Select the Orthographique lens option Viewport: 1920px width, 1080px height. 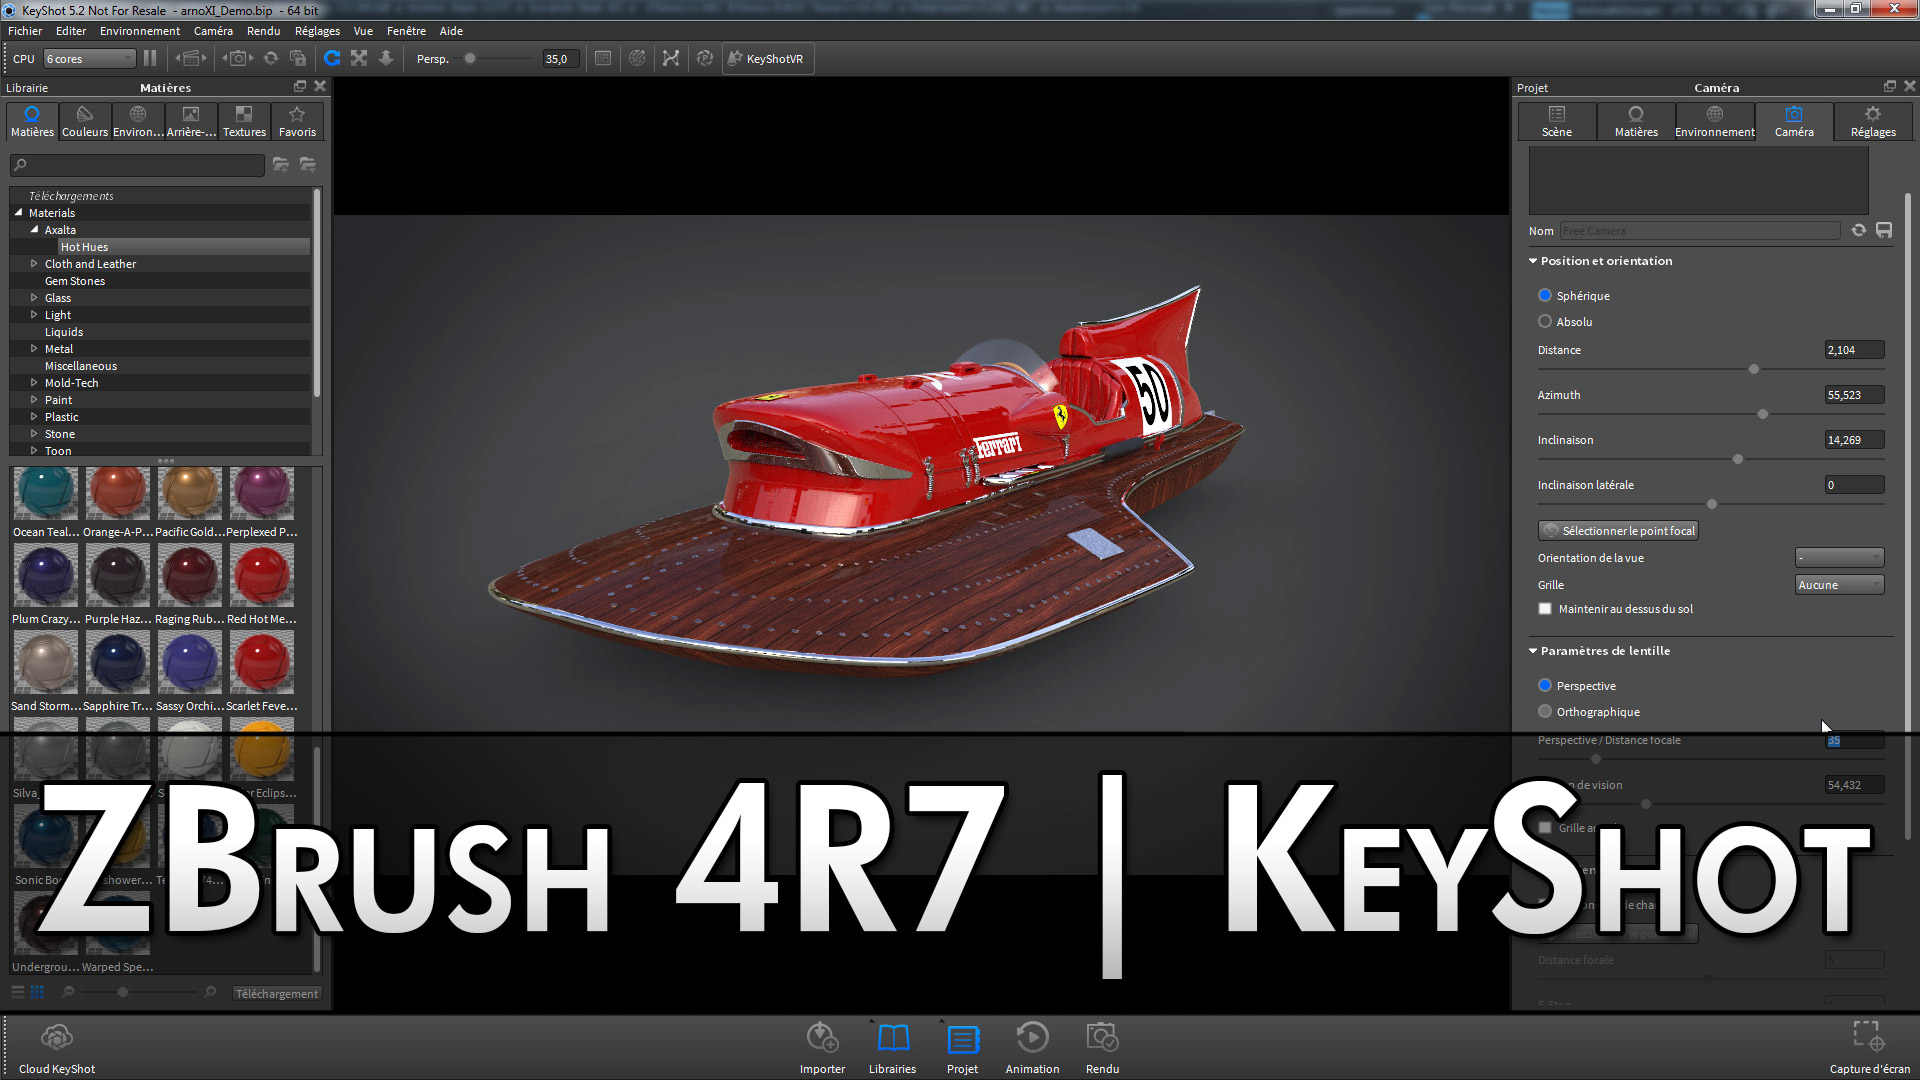pyautogui.click(x=1545, y=711)
